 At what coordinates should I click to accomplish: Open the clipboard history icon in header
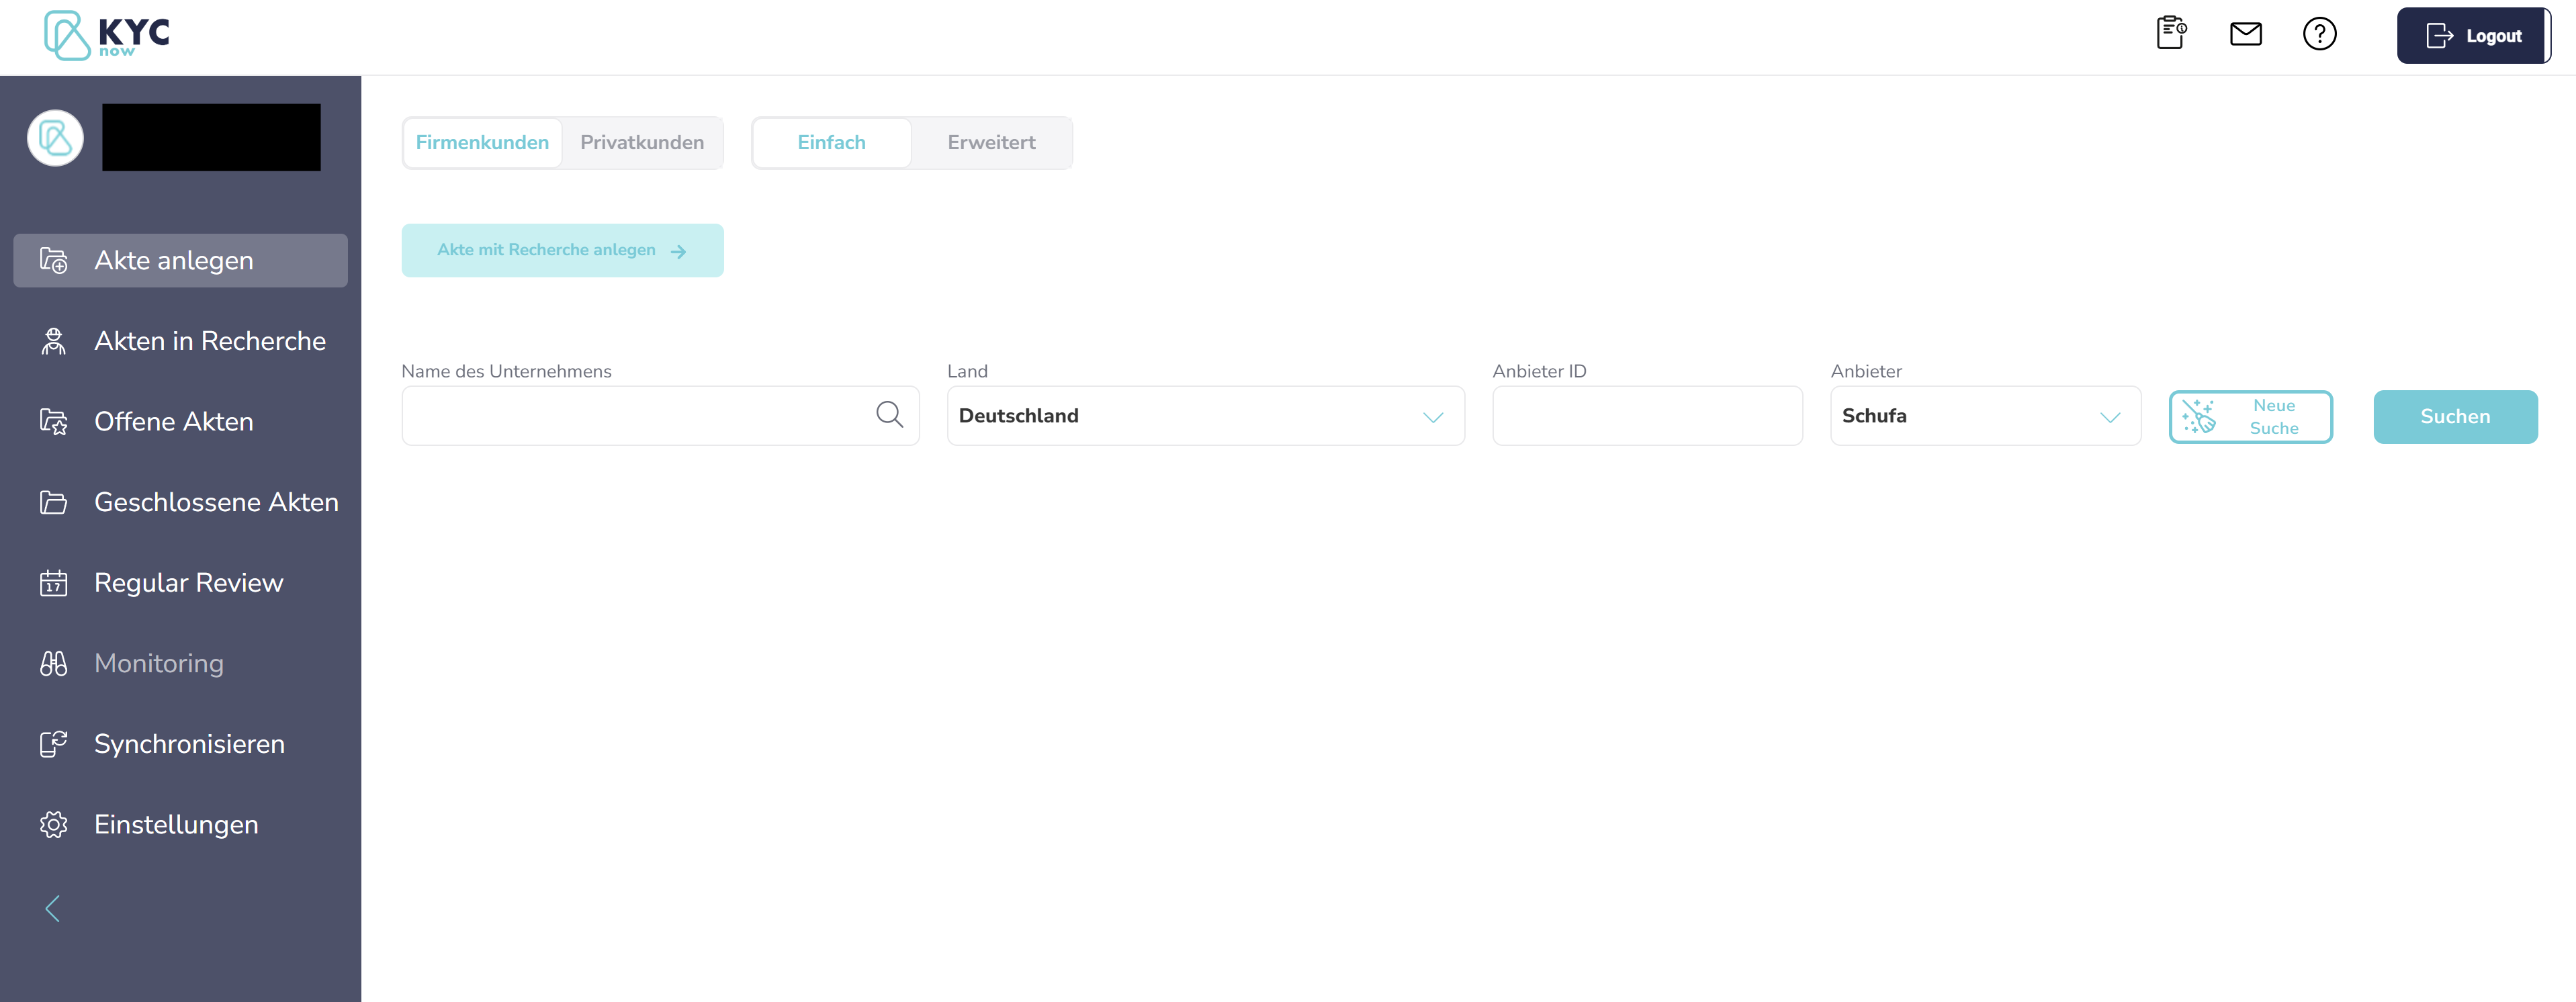coord(2171,34)
